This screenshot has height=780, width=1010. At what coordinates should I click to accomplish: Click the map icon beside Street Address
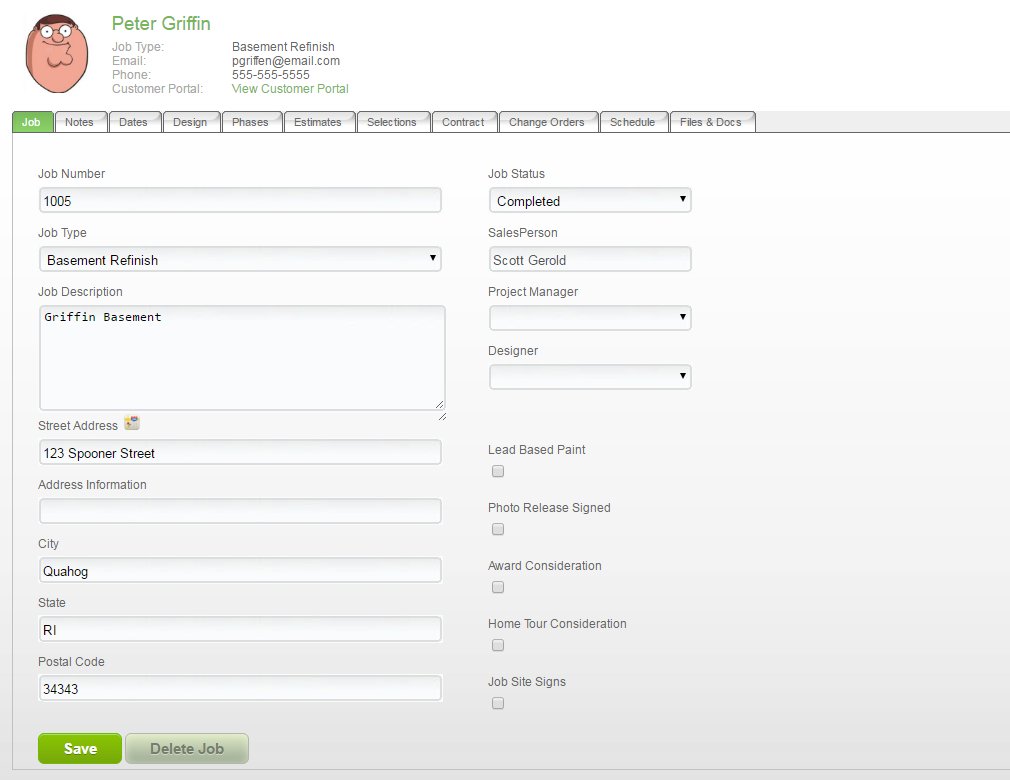point(132,422)
